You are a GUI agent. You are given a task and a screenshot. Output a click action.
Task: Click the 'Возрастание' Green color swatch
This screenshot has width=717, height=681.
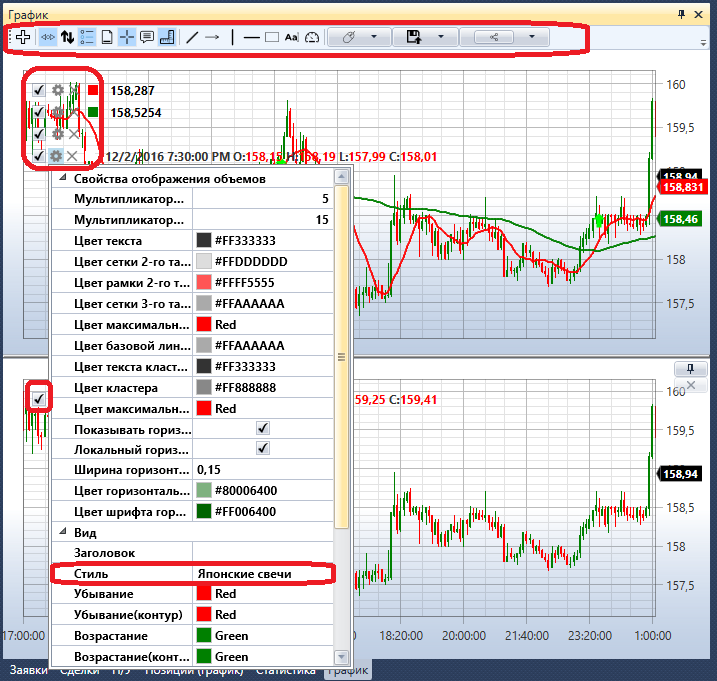tap(203, 635)
